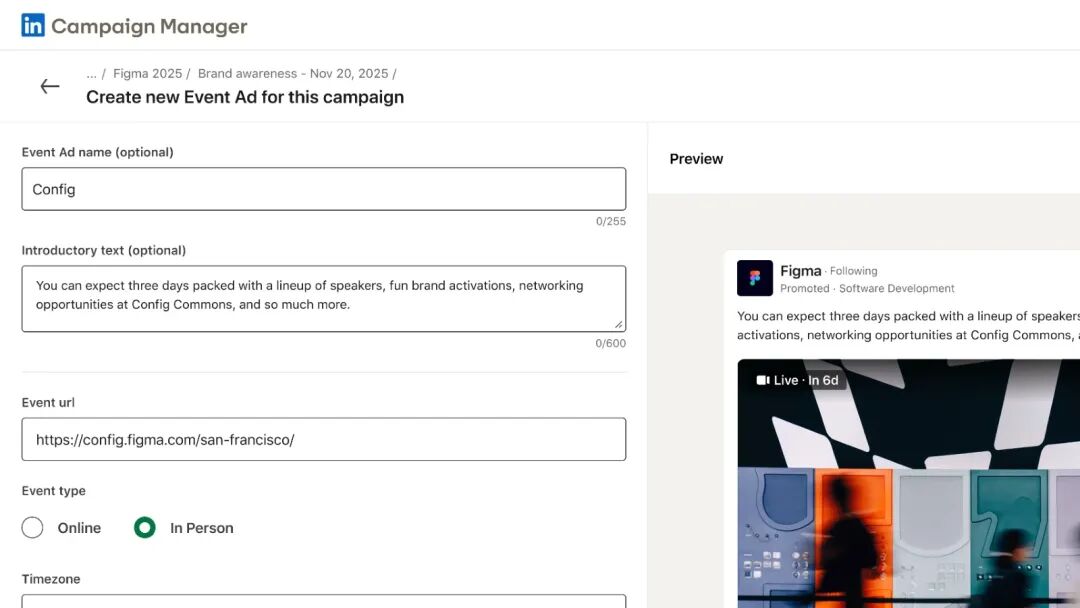Viewport: 1080px width, 608px height.
Task: Expand the breadcrumb ellipsis
Action: pos(91,74)
